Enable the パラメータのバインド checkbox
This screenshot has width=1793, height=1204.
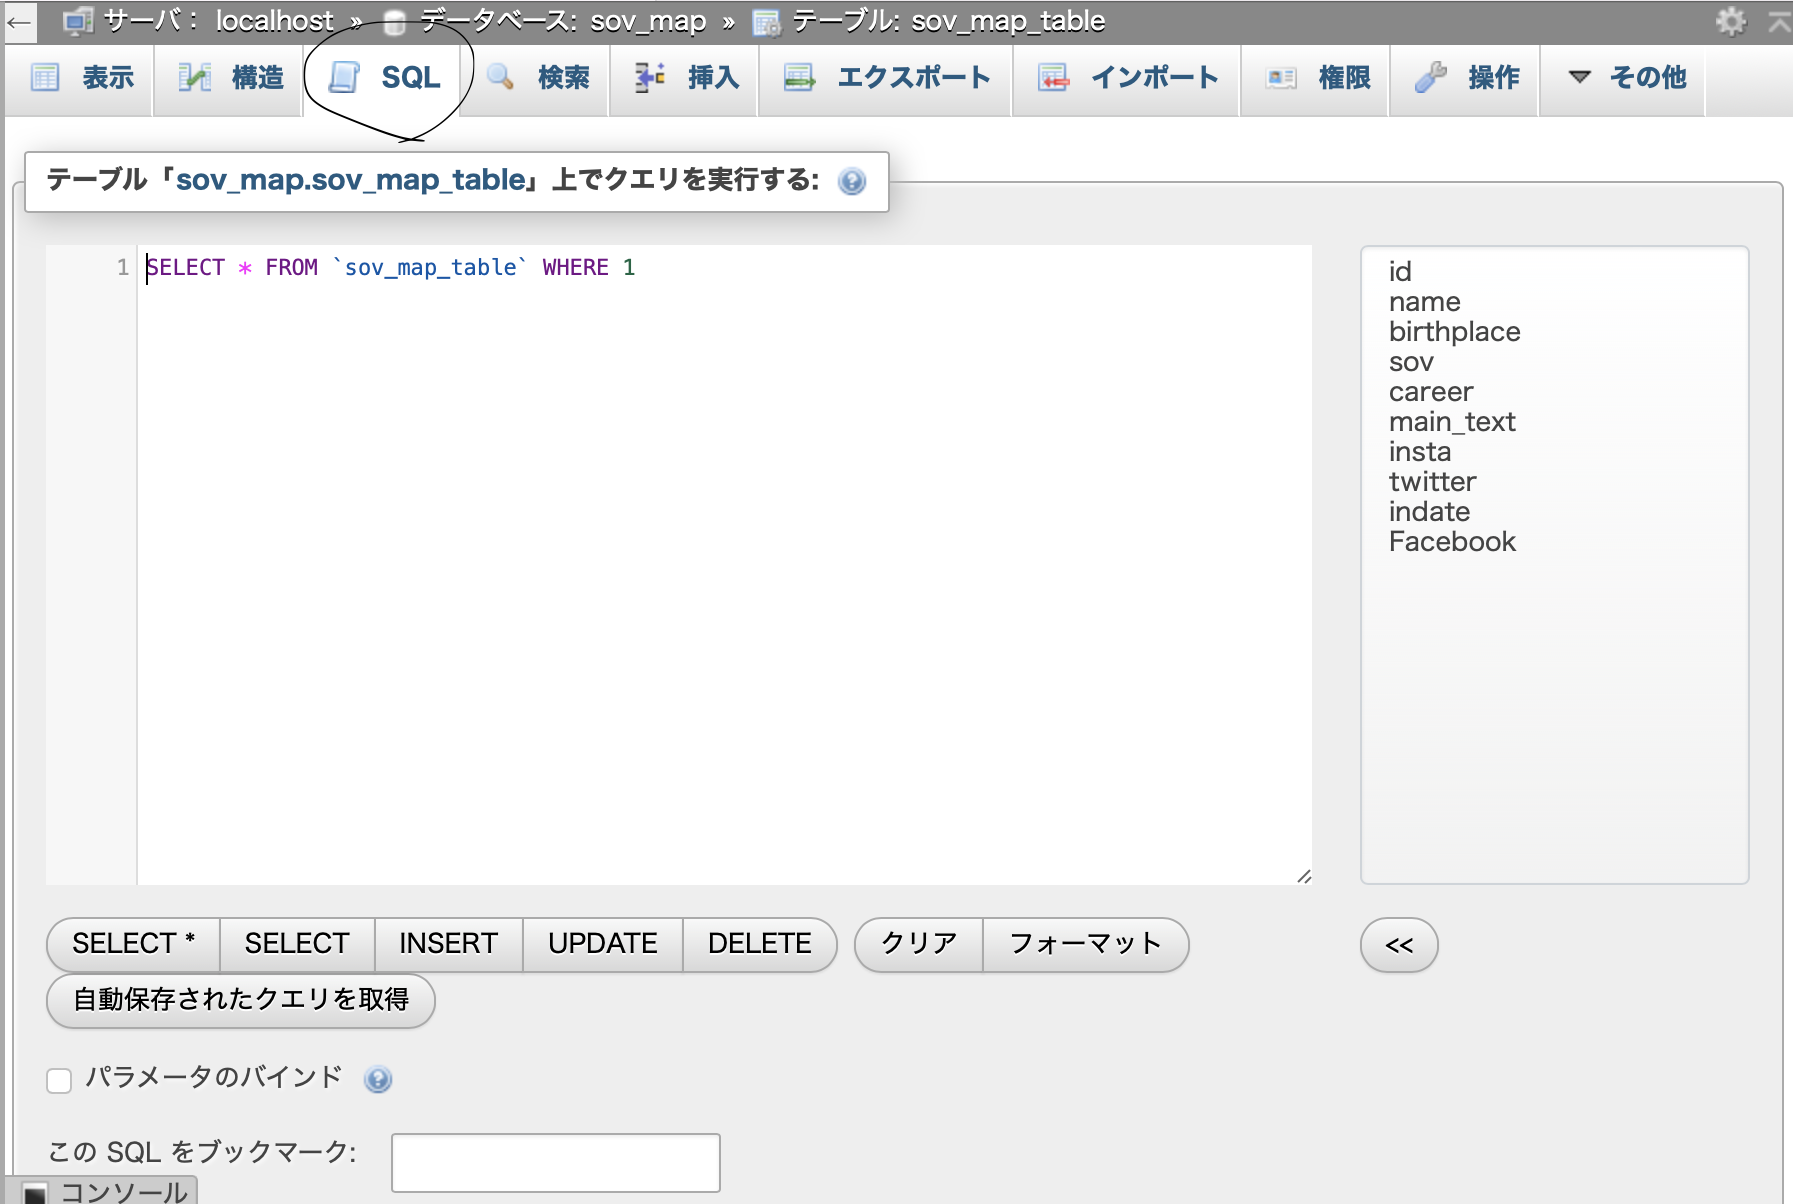coord(58,1080)
